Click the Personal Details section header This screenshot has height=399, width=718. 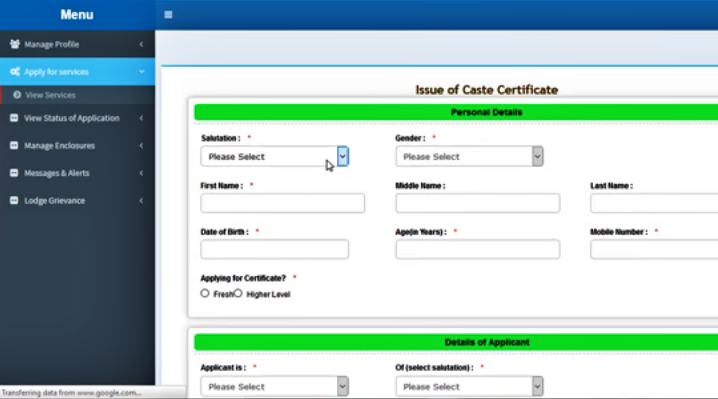pos(456,112)
